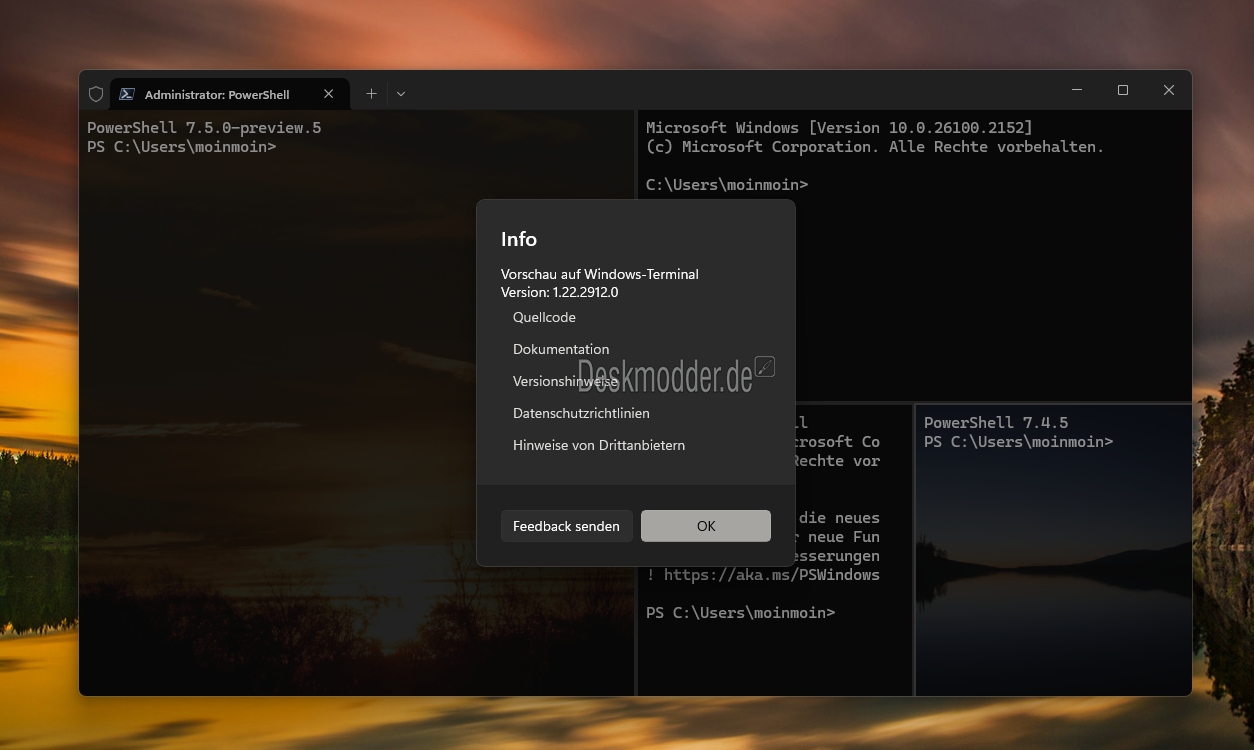Viewport: 1254px width, 750px height.
Task: Open the Datenschutzrichtlinien link
Action: pos(581,413)
